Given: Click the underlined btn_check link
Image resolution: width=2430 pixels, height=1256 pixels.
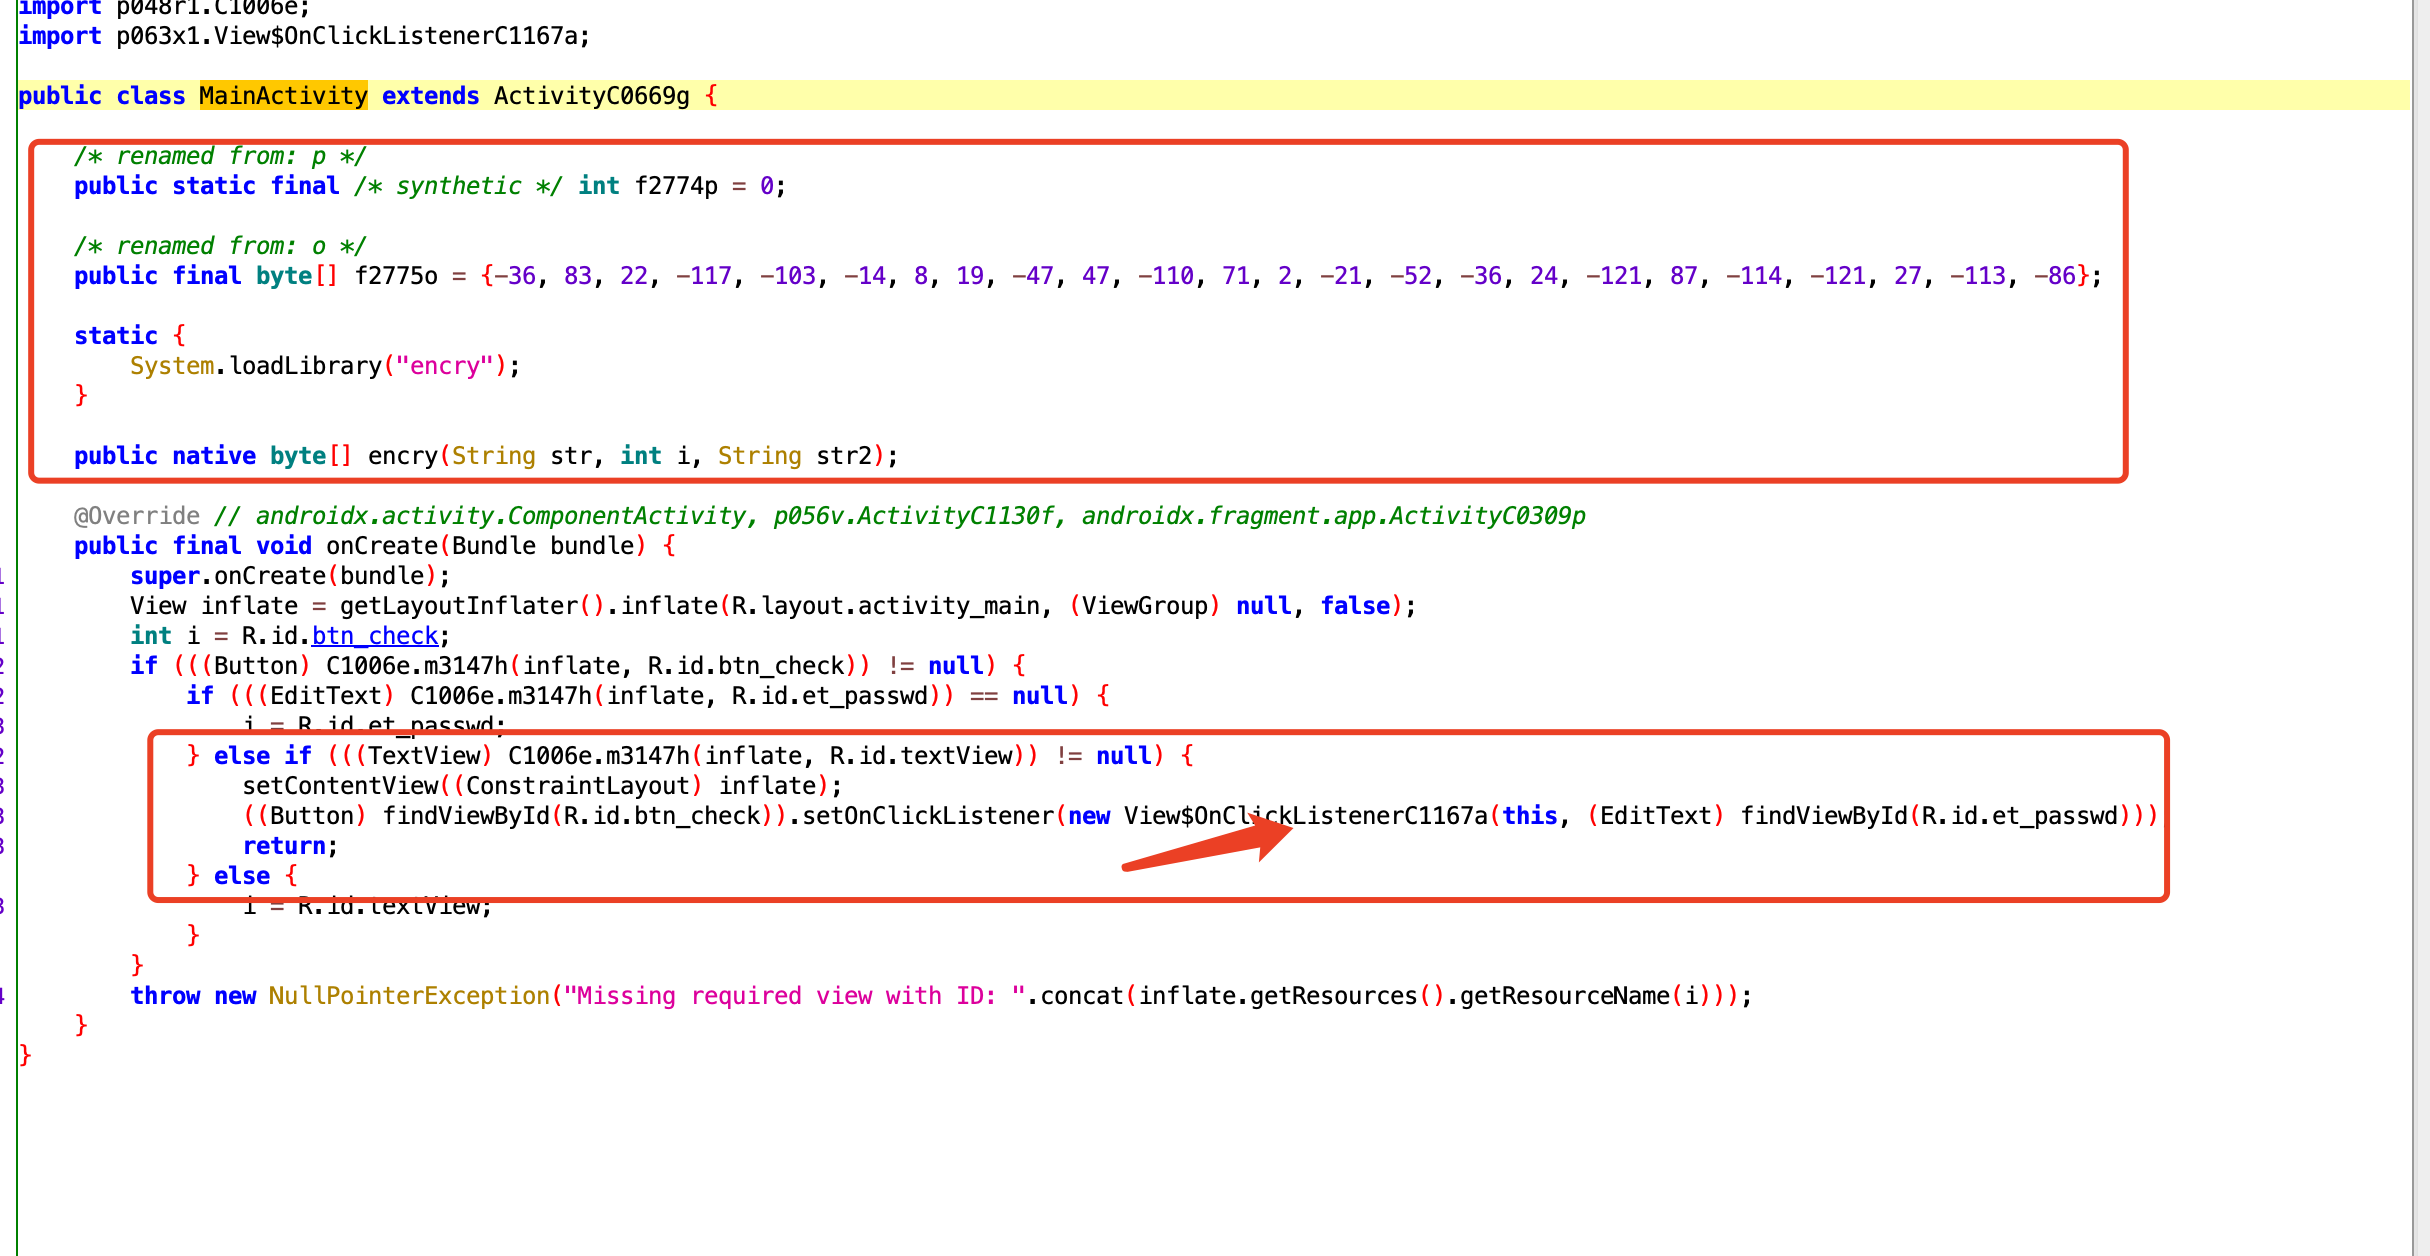Looking at the screenshot, I should [375, 636].
